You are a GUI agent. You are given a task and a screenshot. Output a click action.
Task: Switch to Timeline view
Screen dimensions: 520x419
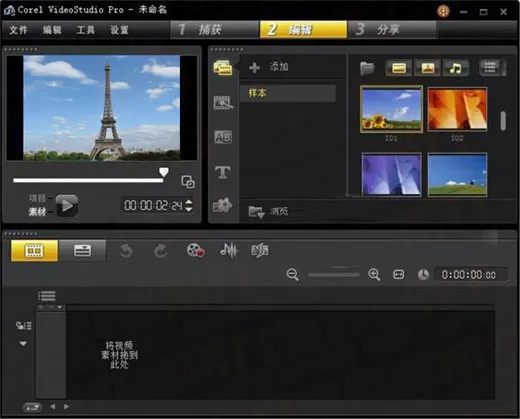click(x=82, y=251)
